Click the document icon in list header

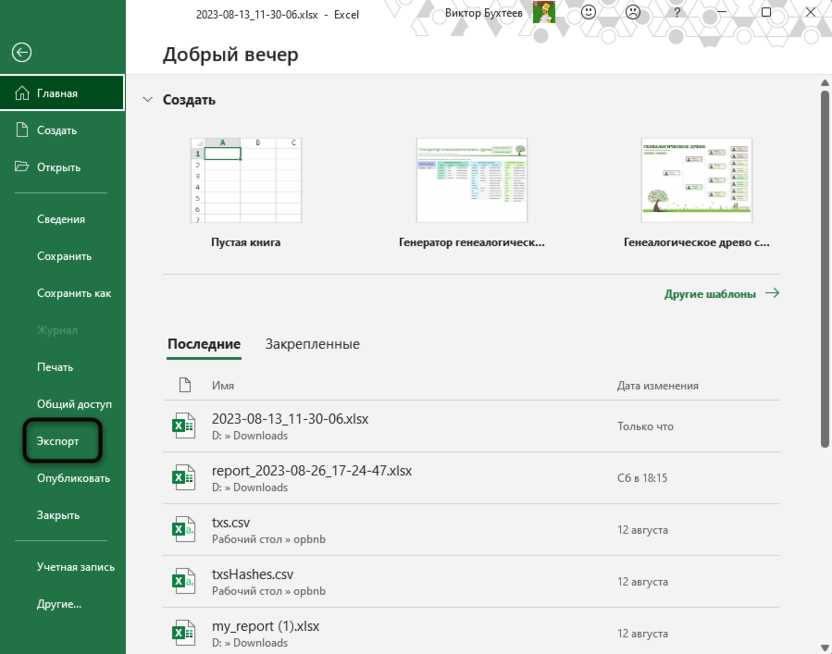184,385
